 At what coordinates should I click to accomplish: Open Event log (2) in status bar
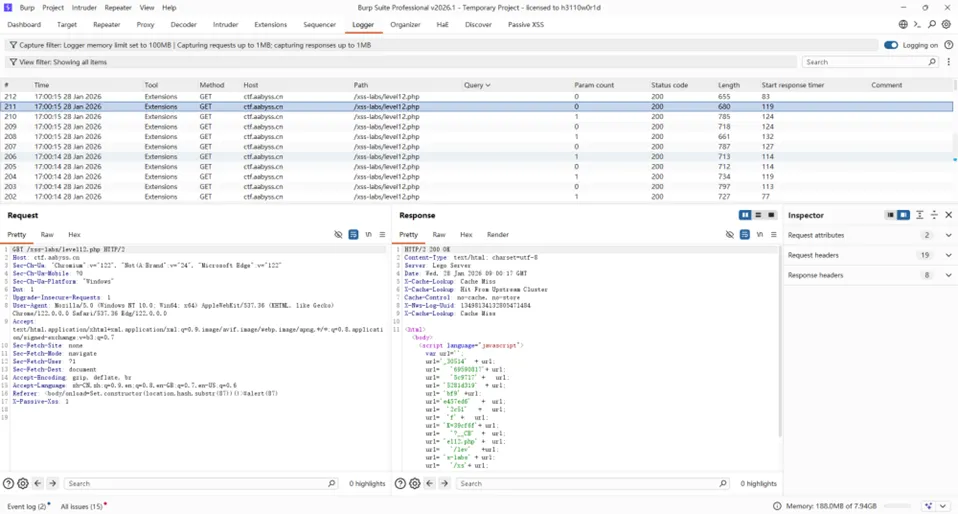[26, 507]
